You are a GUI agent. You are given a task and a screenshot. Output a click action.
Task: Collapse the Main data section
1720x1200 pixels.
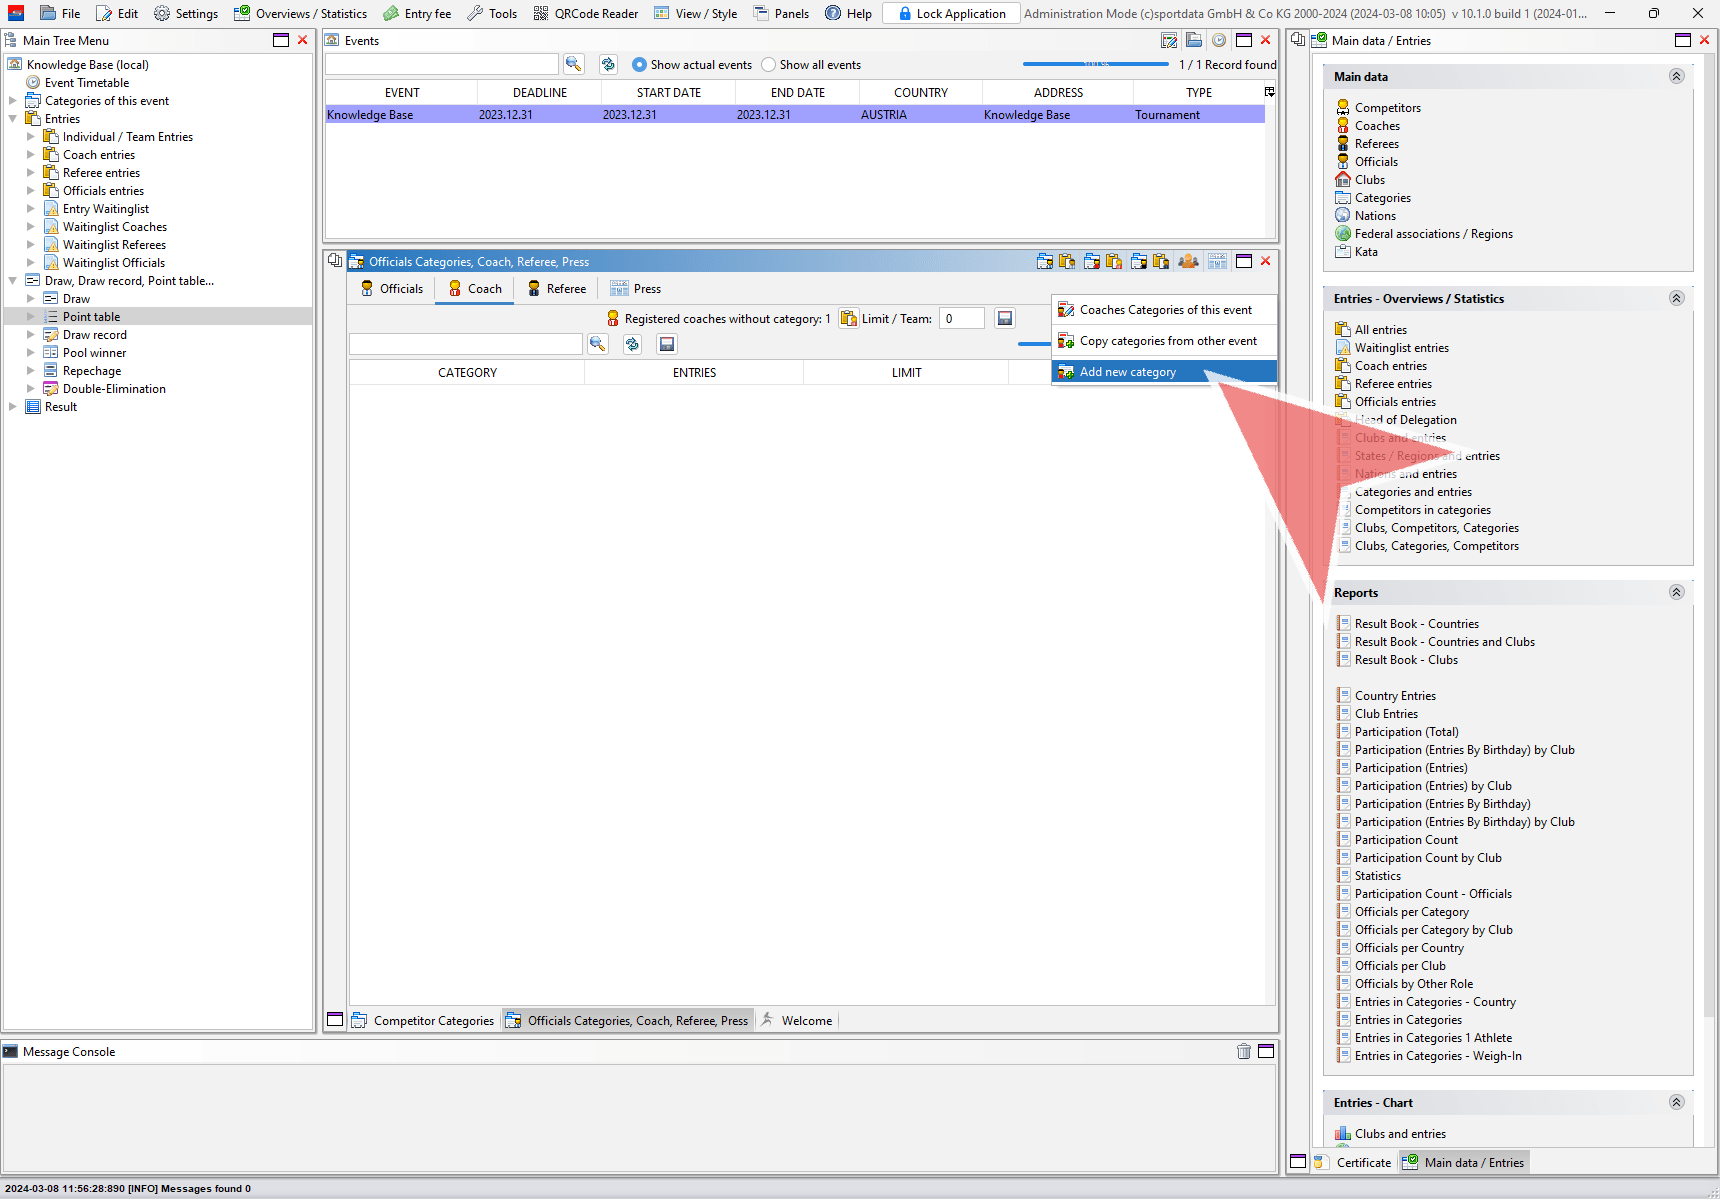point(1676,77)
